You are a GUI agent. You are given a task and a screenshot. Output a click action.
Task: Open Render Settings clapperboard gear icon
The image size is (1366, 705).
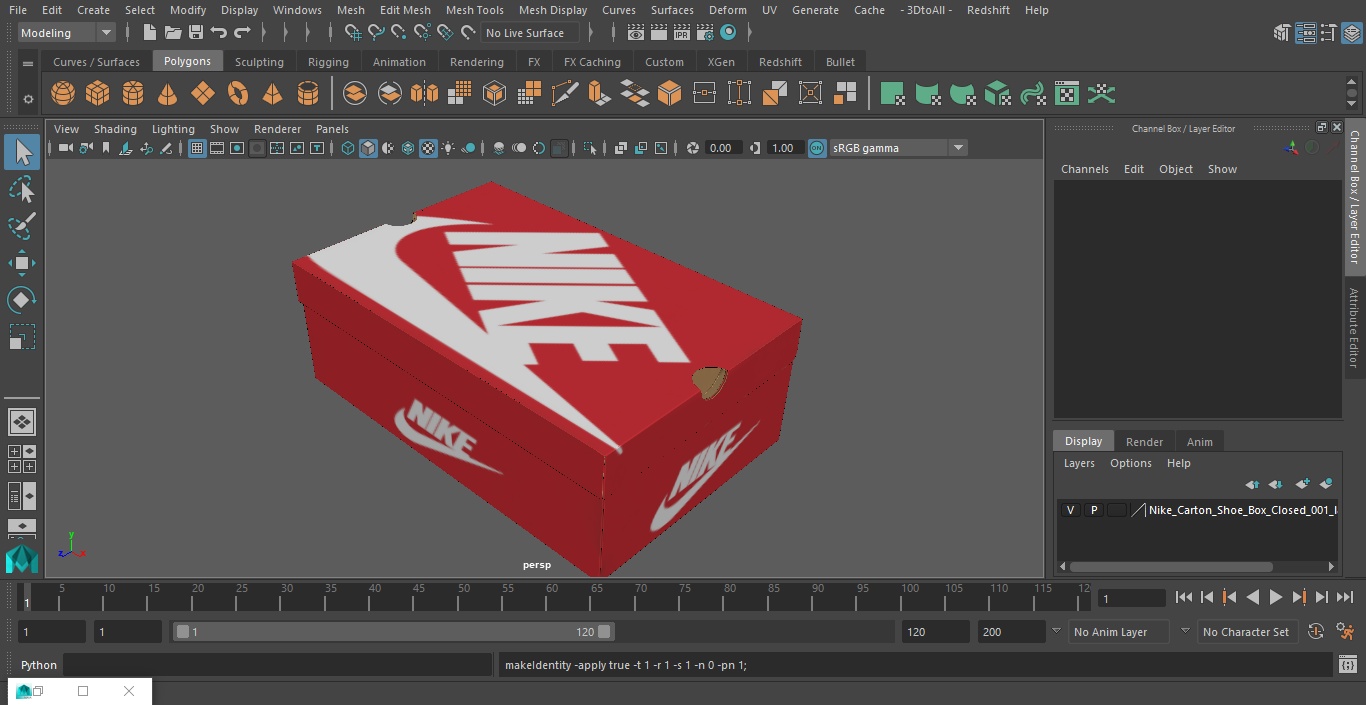coord(705,33)
